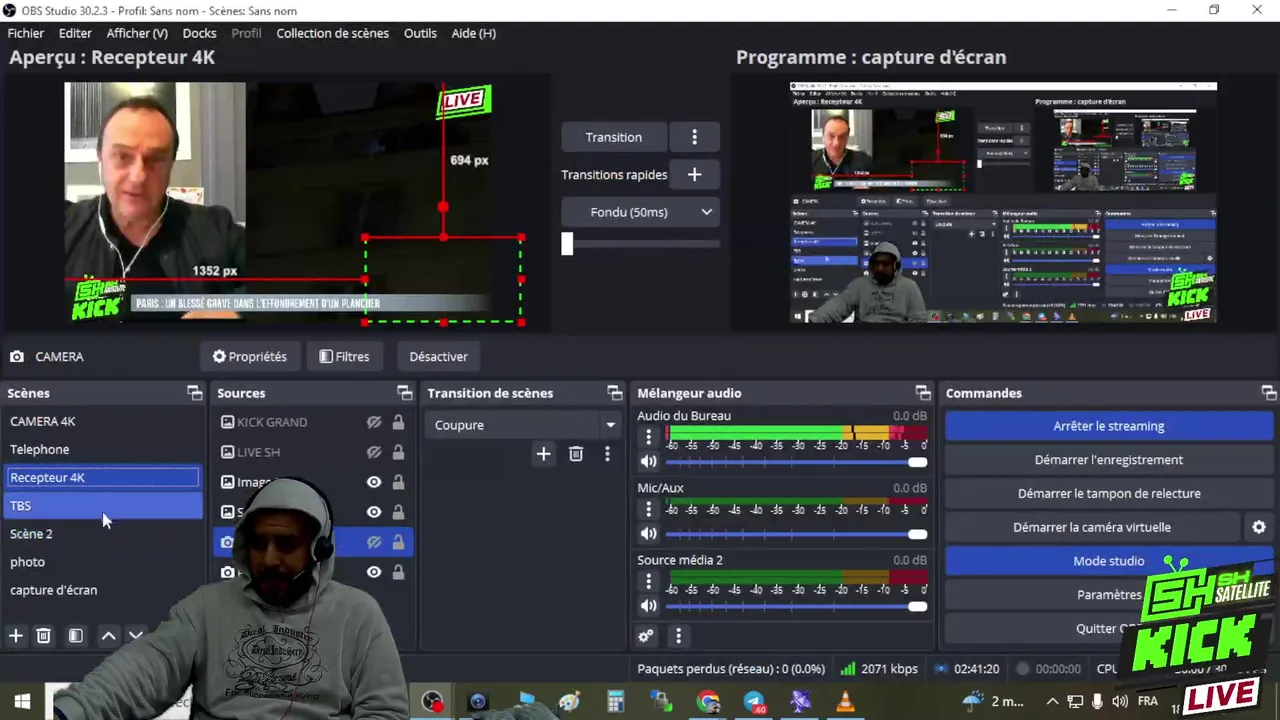This screenshot has height=720, width=1280.
Task: Click the Désactiver button
Action: [x=438, y=356]
